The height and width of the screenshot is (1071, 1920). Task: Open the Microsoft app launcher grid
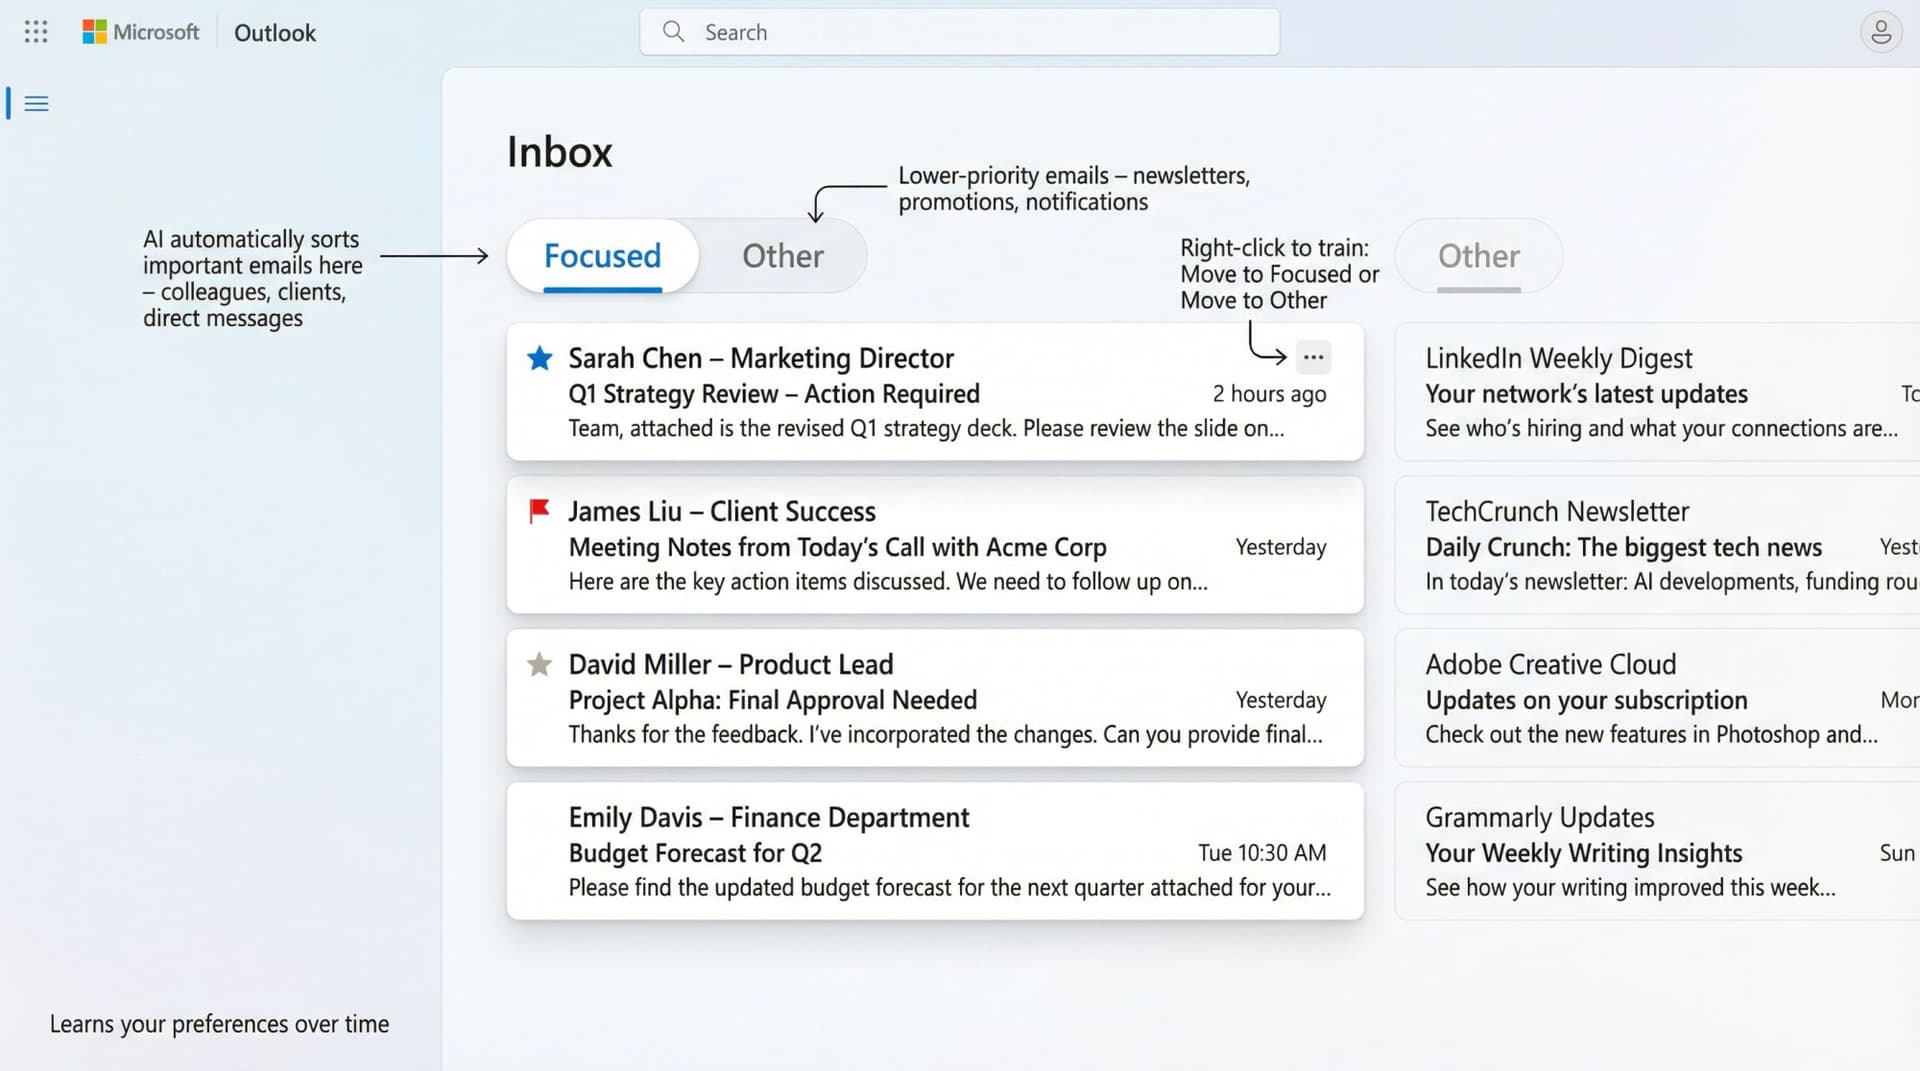(36, 31)
